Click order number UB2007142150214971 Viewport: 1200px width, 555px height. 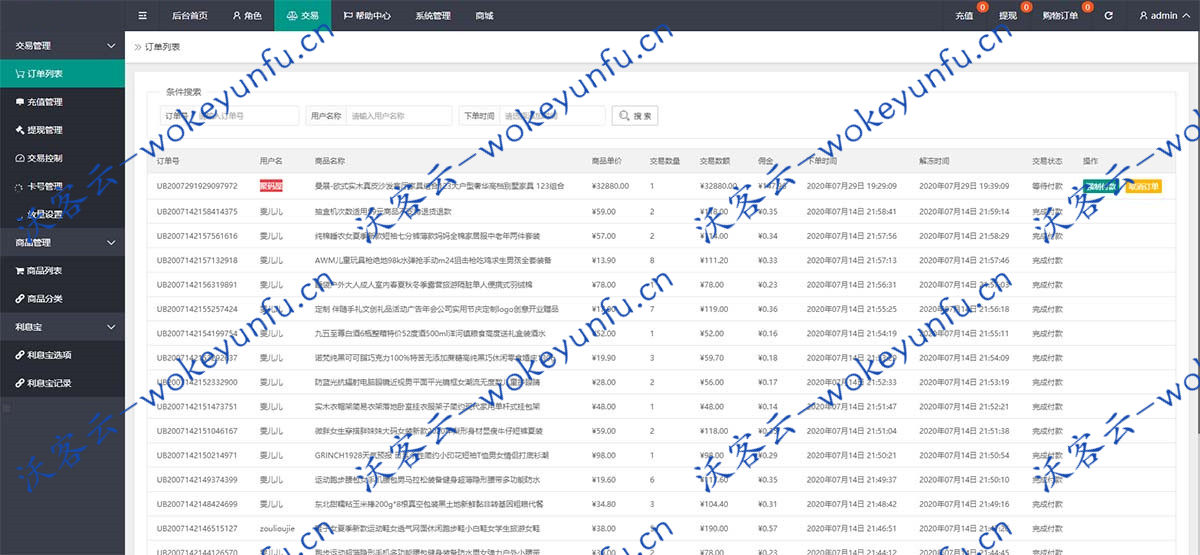[x=197, y=456]
